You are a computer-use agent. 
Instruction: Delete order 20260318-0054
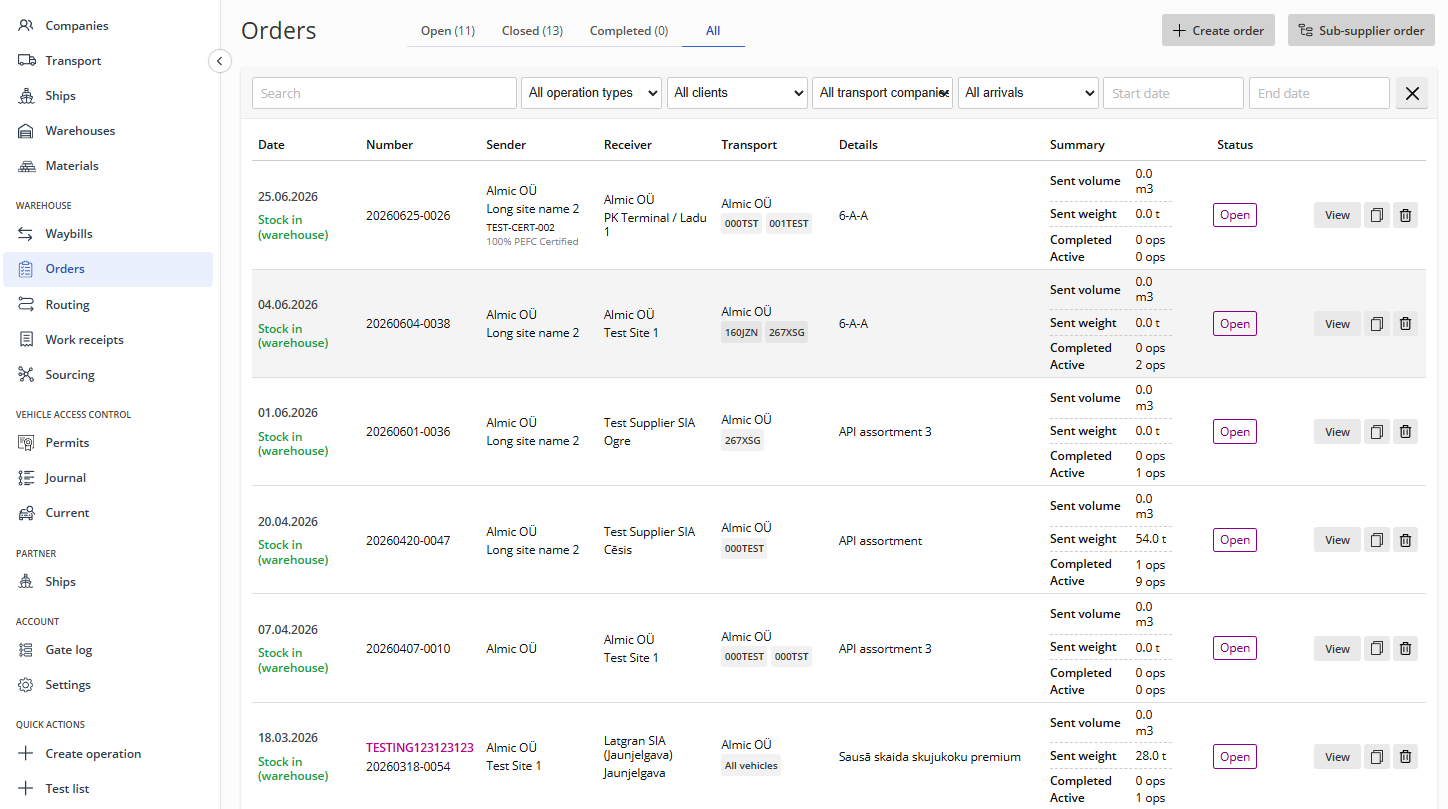[1405, 757]
